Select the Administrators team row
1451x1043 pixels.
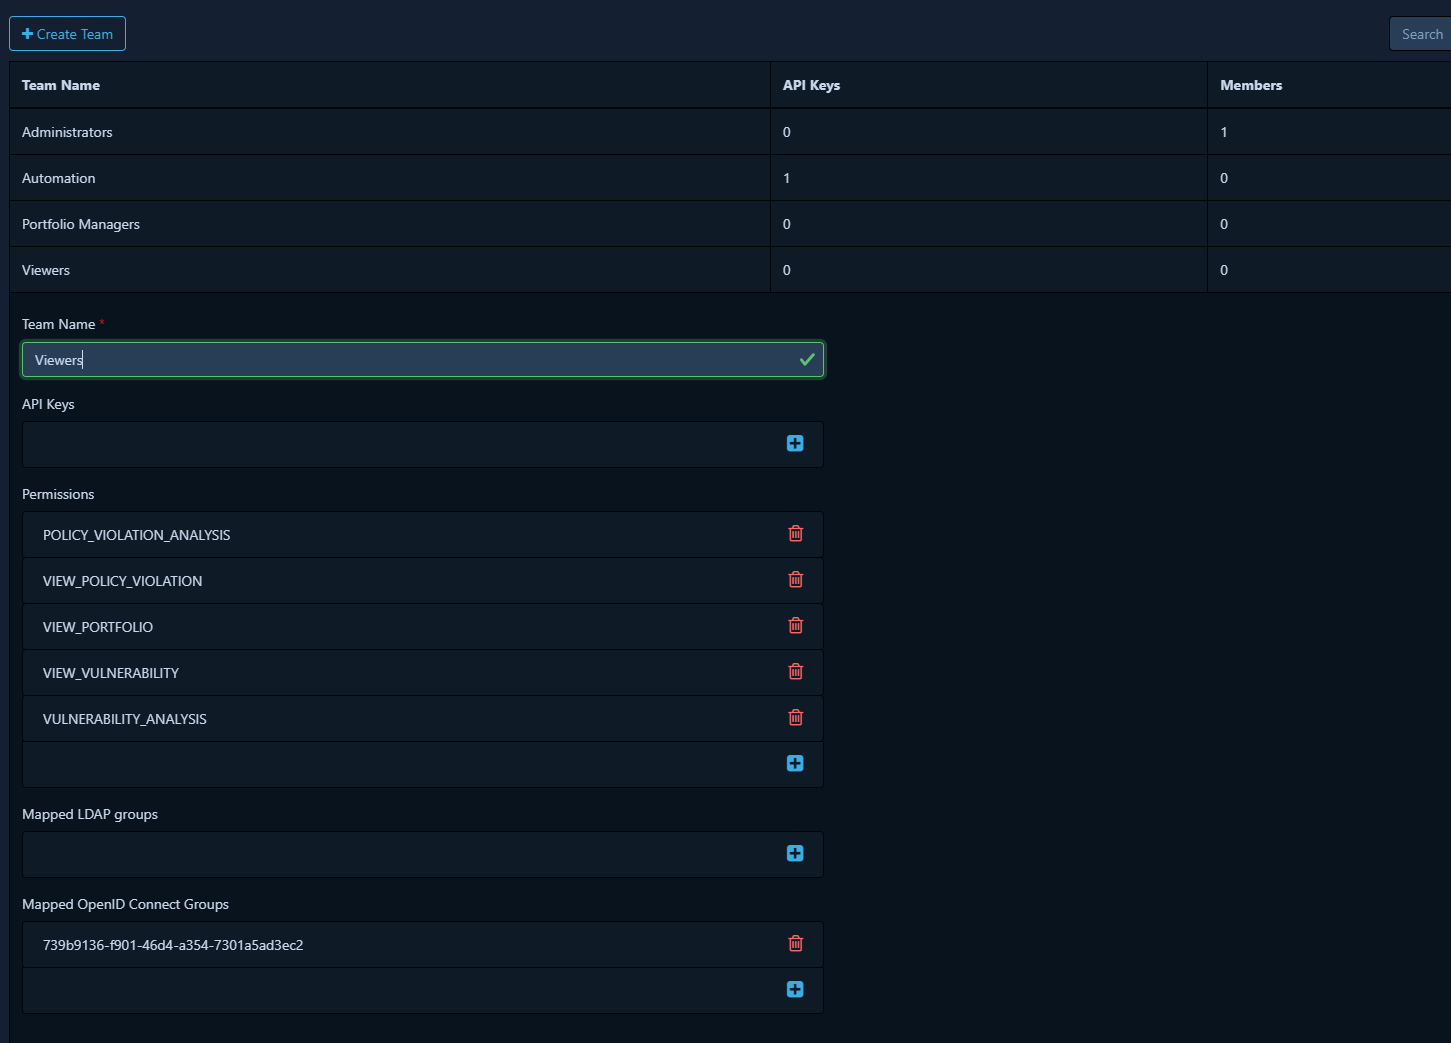coord(390,131)
